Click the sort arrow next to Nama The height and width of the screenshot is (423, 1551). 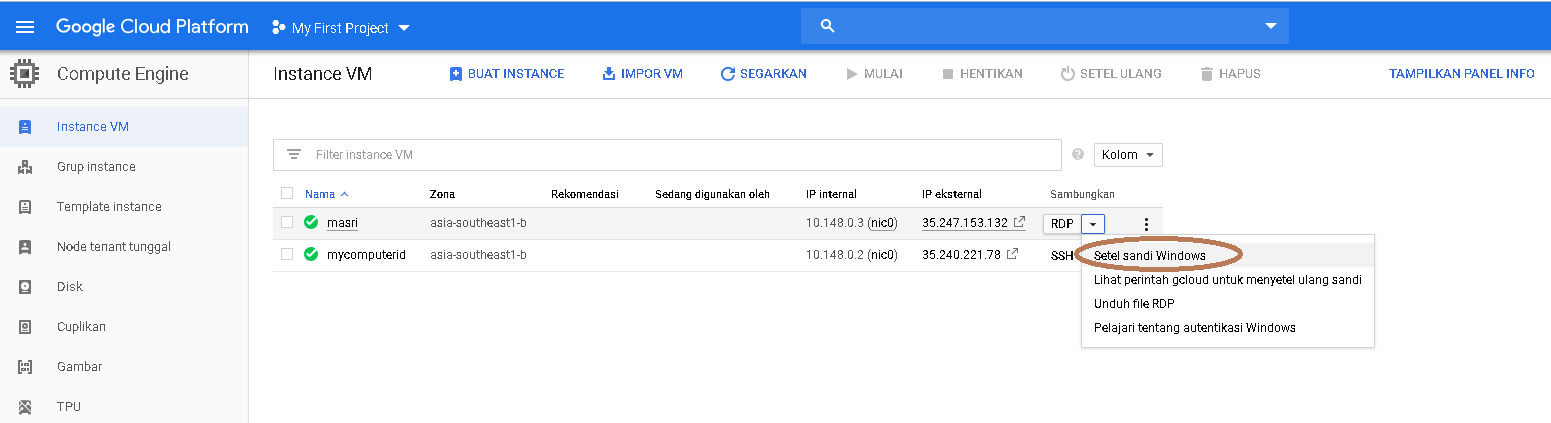click(x=345, y=194)
